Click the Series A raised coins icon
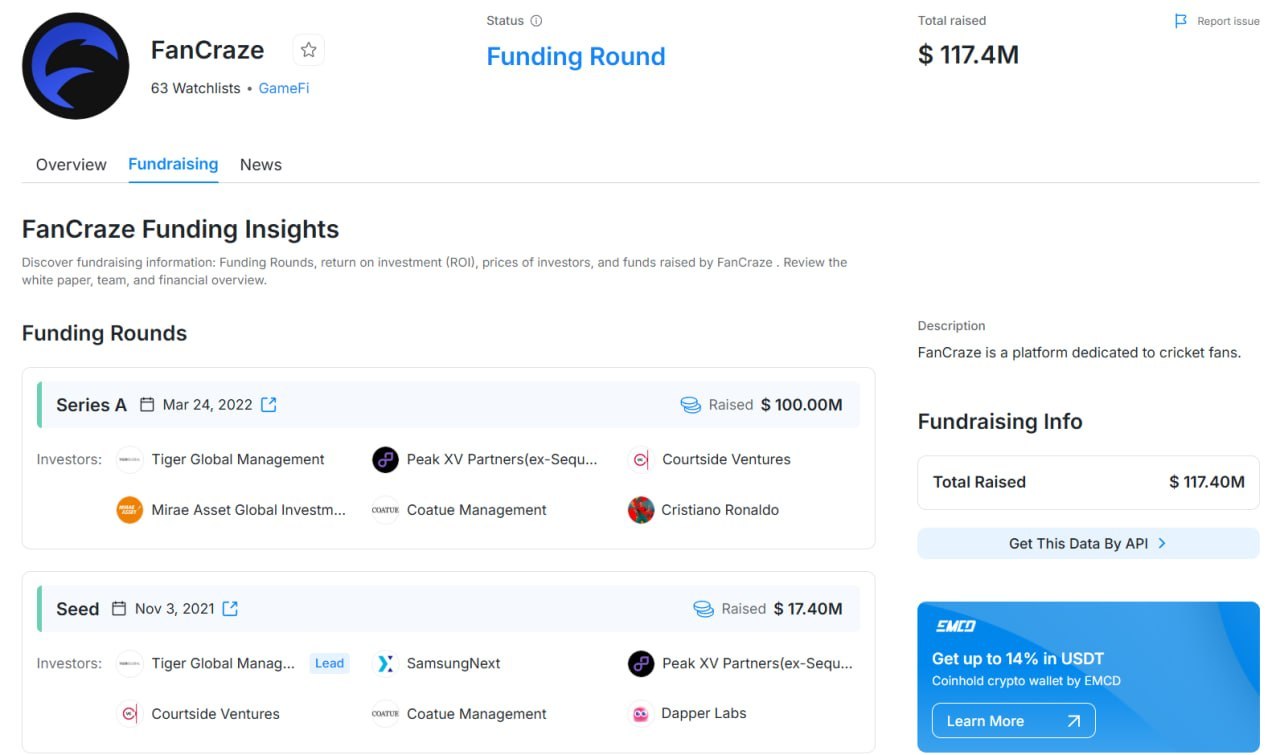1280x755 pixels. pyautogui.click(x=690, y=405)
